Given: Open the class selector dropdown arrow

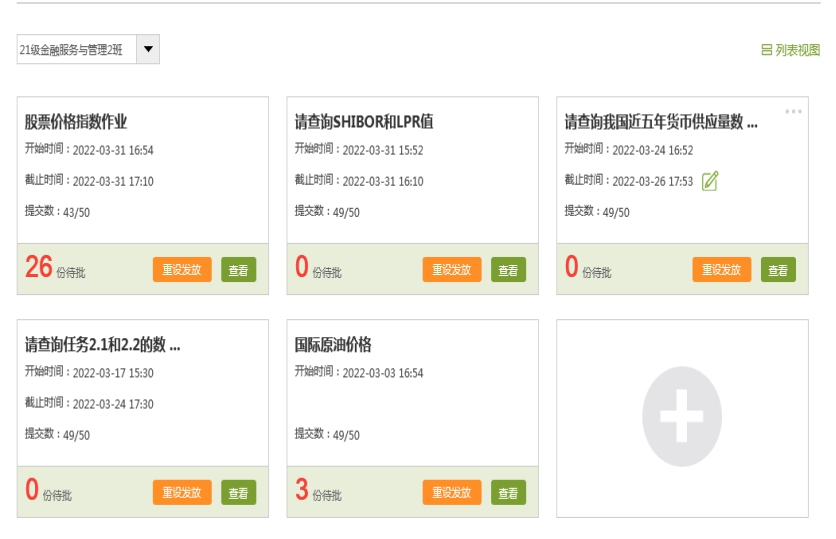Looking at the screenshot, I should [x=148, y=49].
